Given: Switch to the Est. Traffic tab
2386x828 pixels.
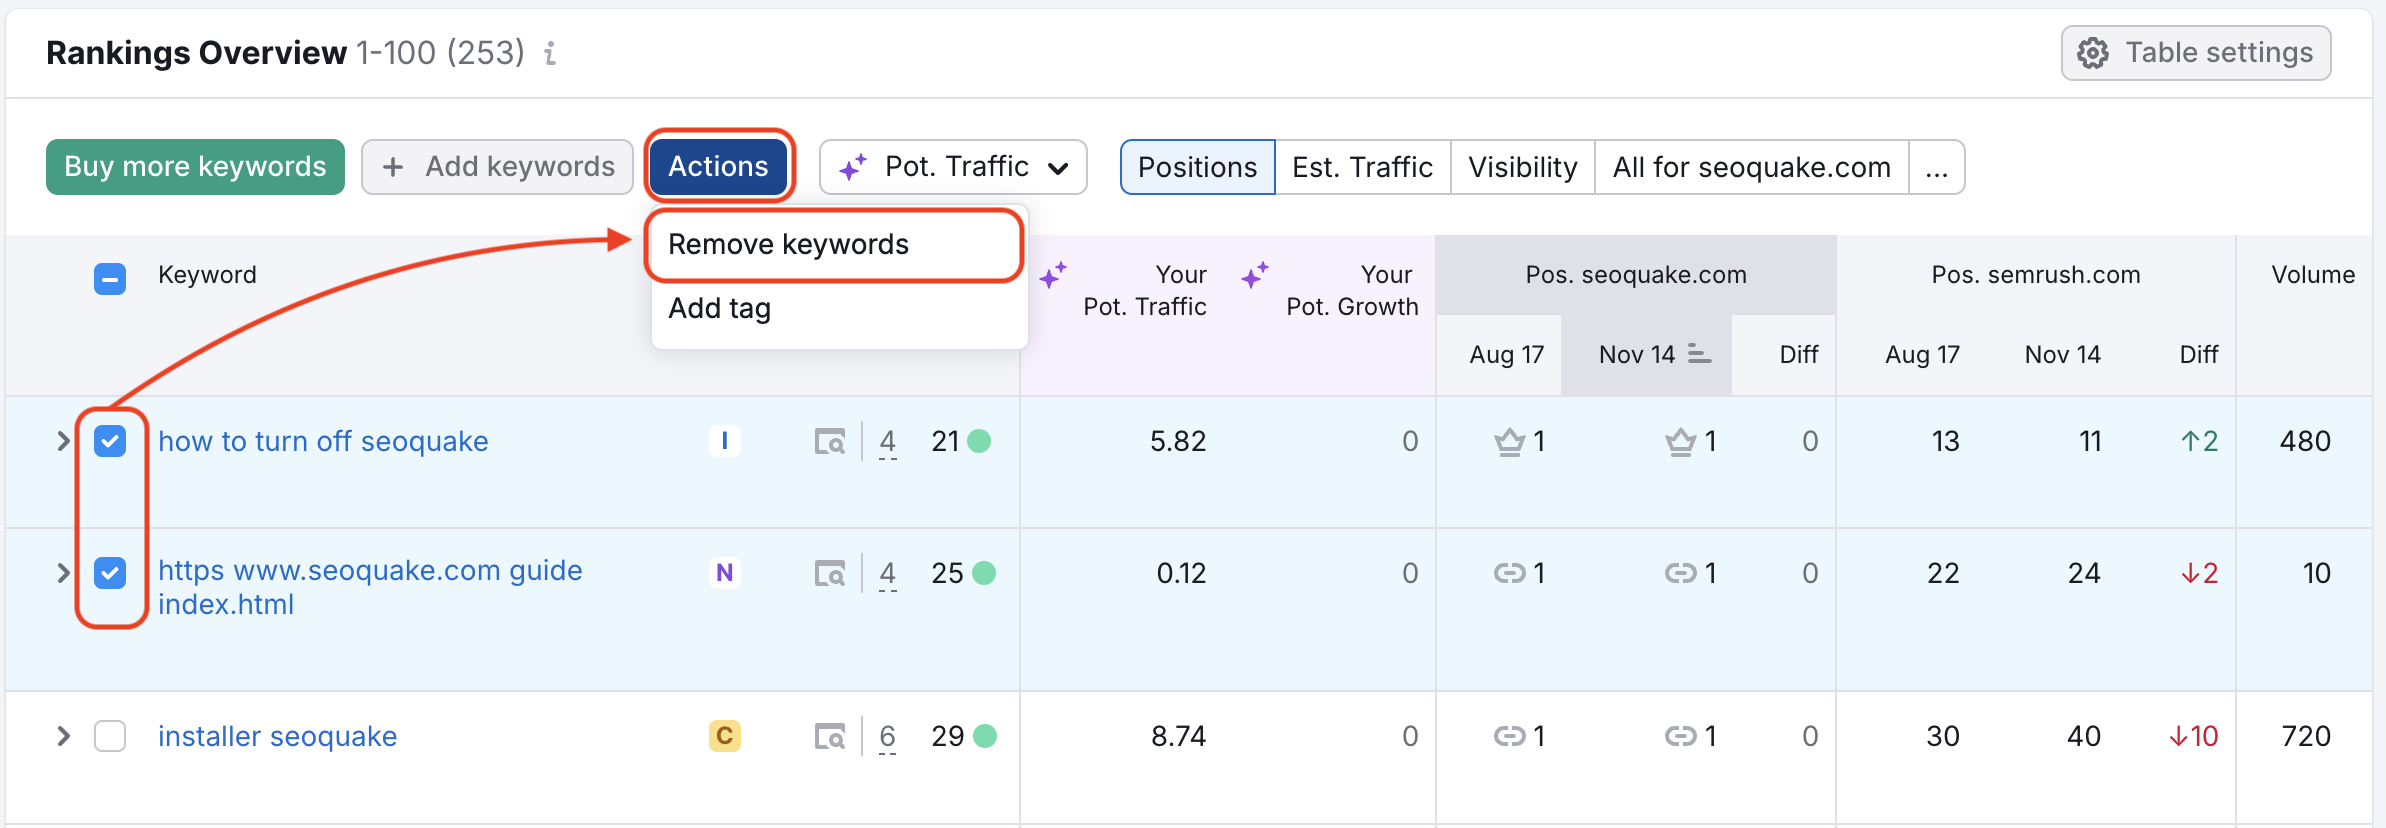Looking at the screenshot, I should click(x=1362, y=167).
